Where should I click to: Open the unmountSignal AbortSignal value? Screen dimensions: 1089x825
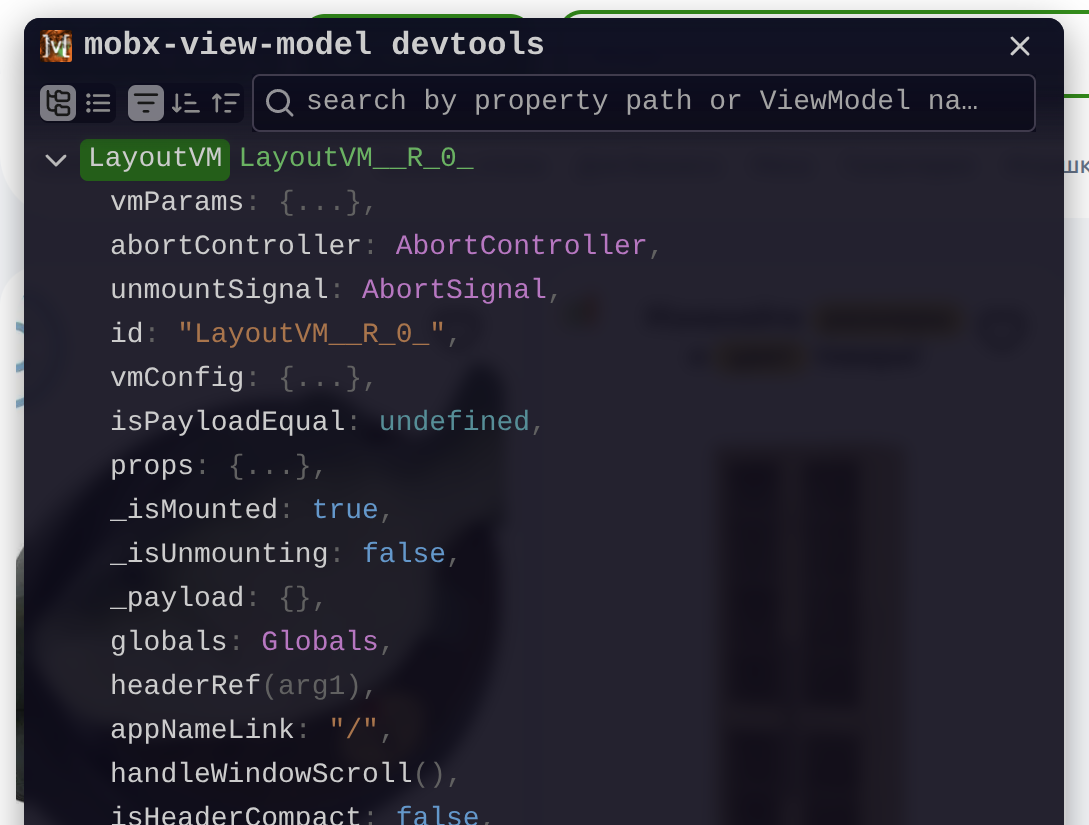click(454, 290)
